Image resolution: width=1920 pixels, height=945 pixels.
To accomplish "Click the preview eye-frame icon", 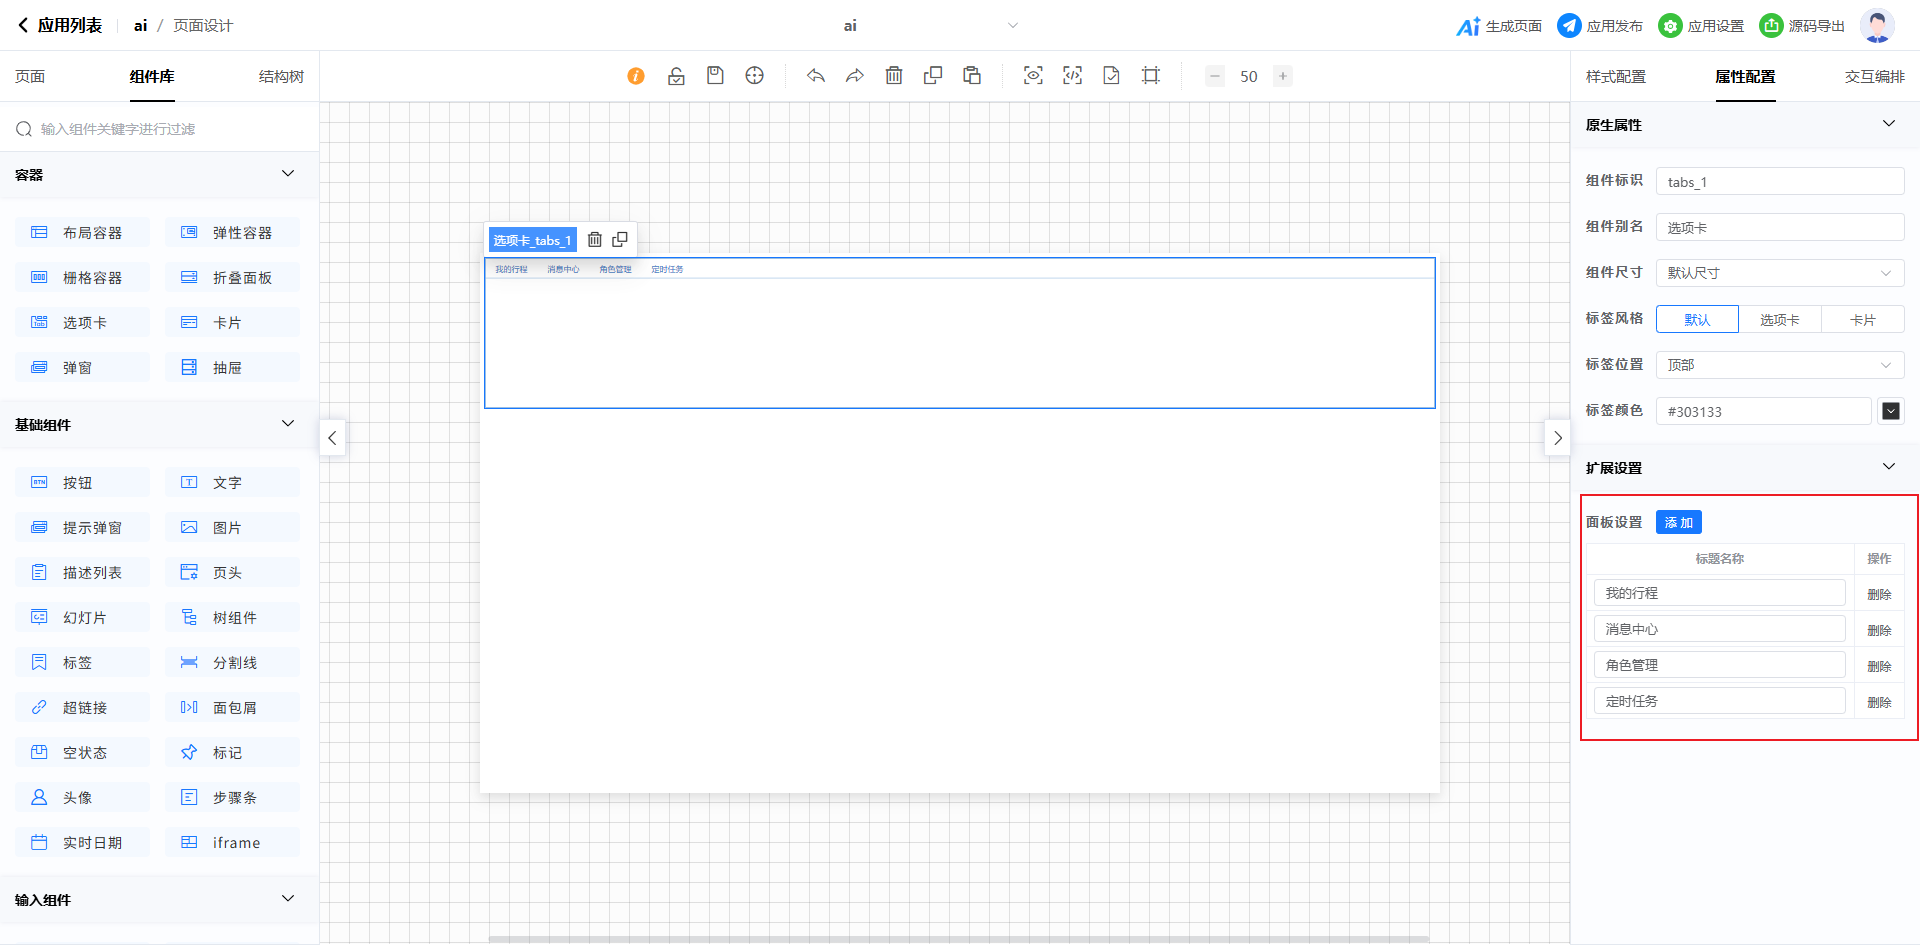I will [x=1033, y=76].
